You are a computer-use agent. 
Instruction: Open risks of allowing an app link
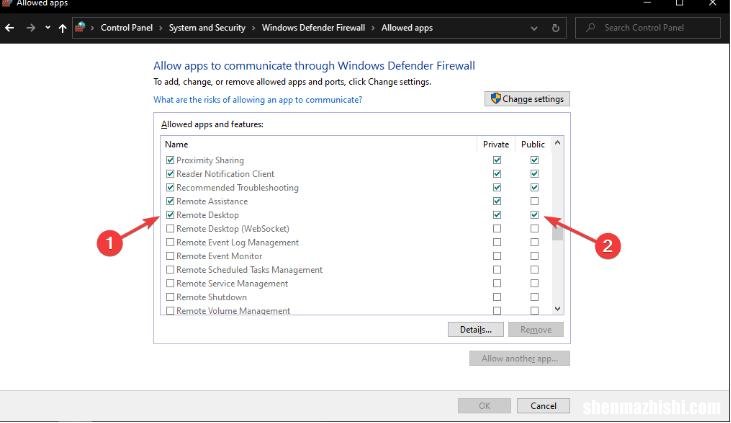[258, 100]
